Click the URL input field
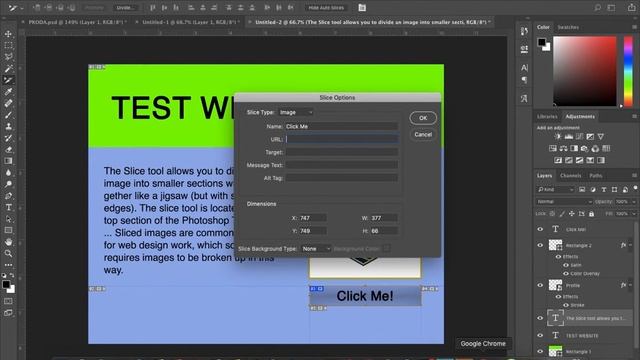This screenshot has width=640, height=360. 342,139
